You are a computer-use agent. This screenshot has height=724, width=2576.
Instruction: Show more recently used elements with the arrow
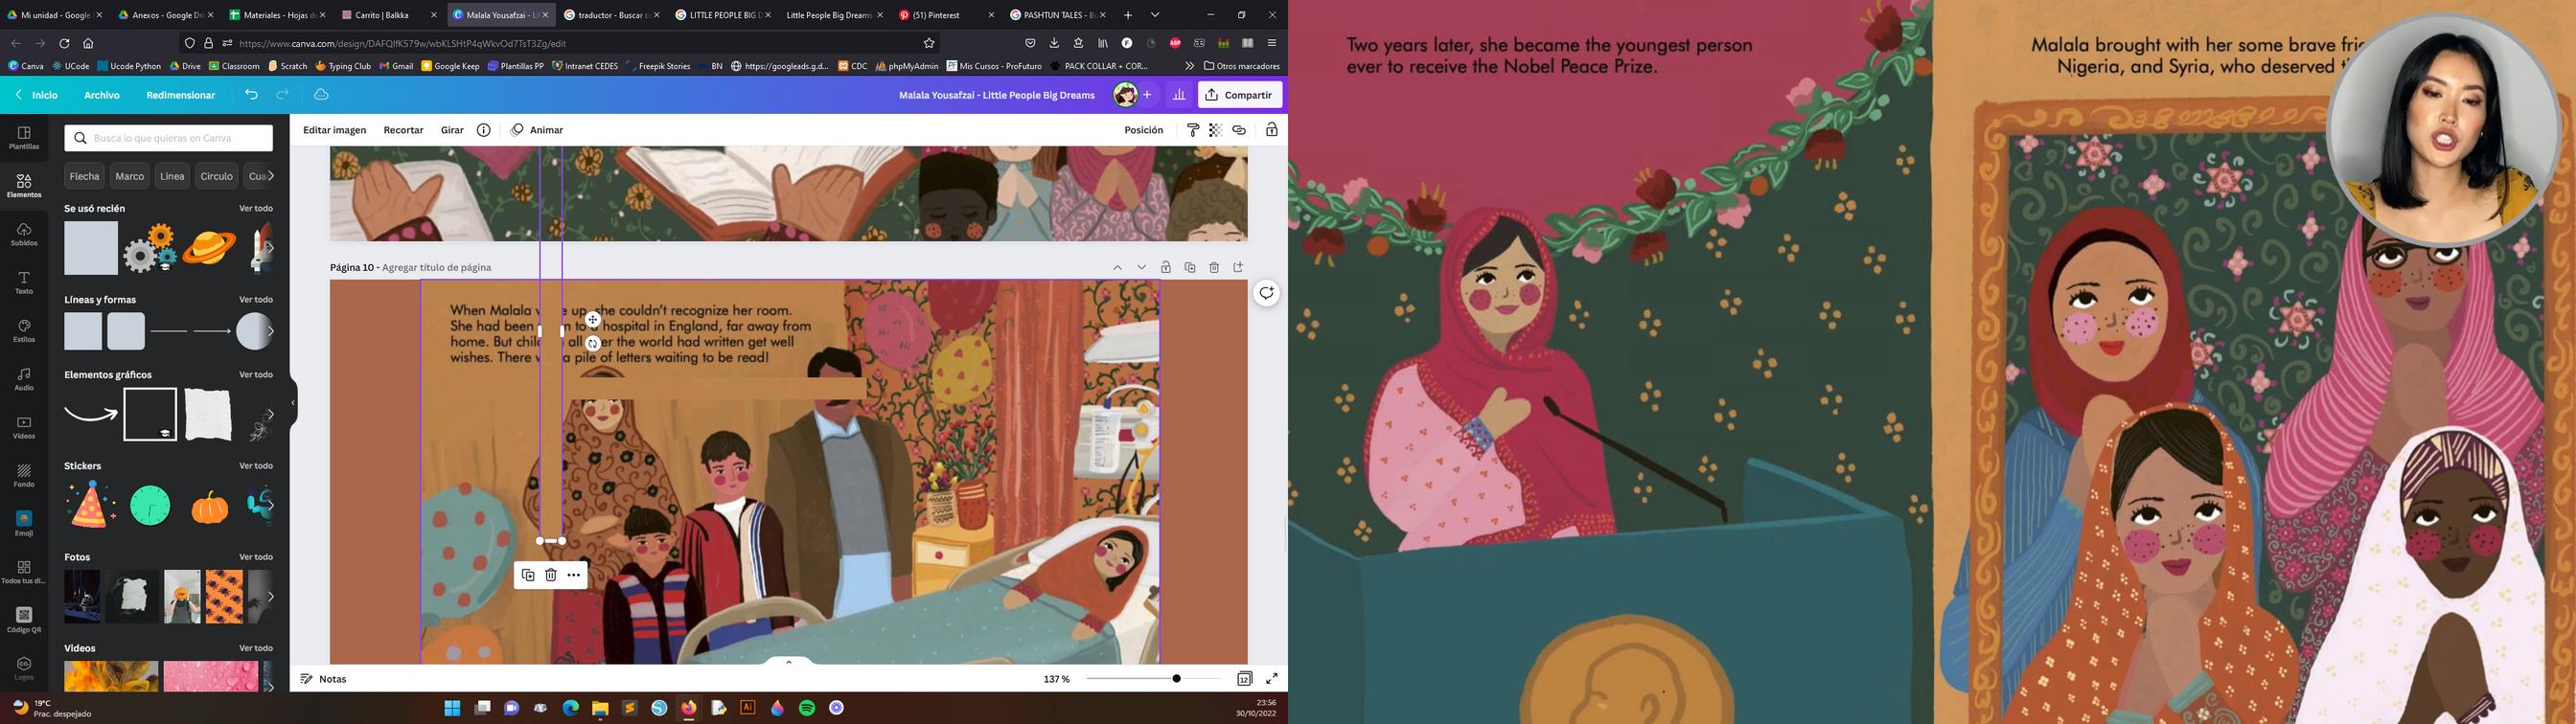click(268, 247)
